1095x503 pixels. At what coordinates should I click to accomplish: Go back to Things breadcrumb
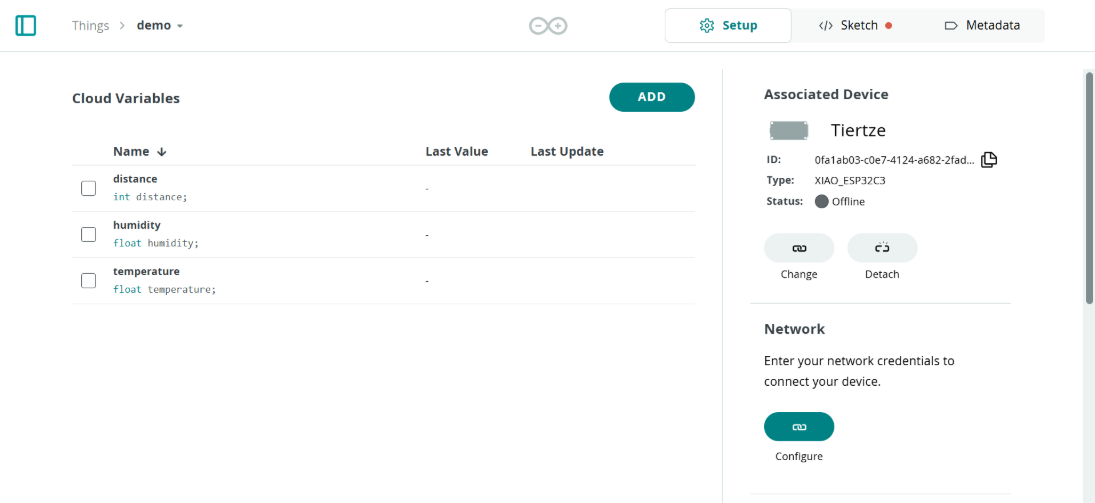(x=90, y=26)
